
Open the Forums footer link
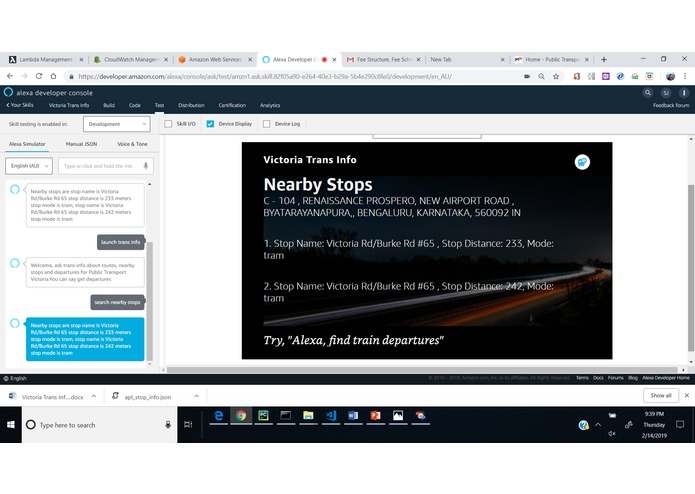(616, 378)
